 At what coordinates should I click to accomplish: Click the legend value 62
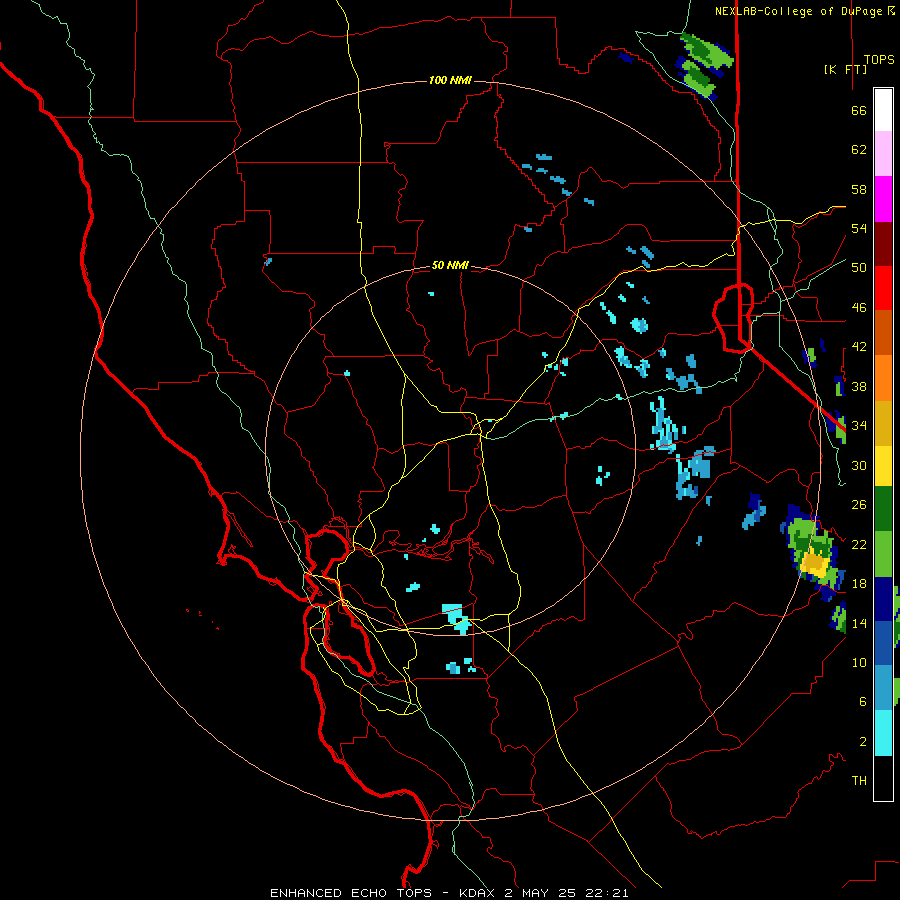coord(859,150)
